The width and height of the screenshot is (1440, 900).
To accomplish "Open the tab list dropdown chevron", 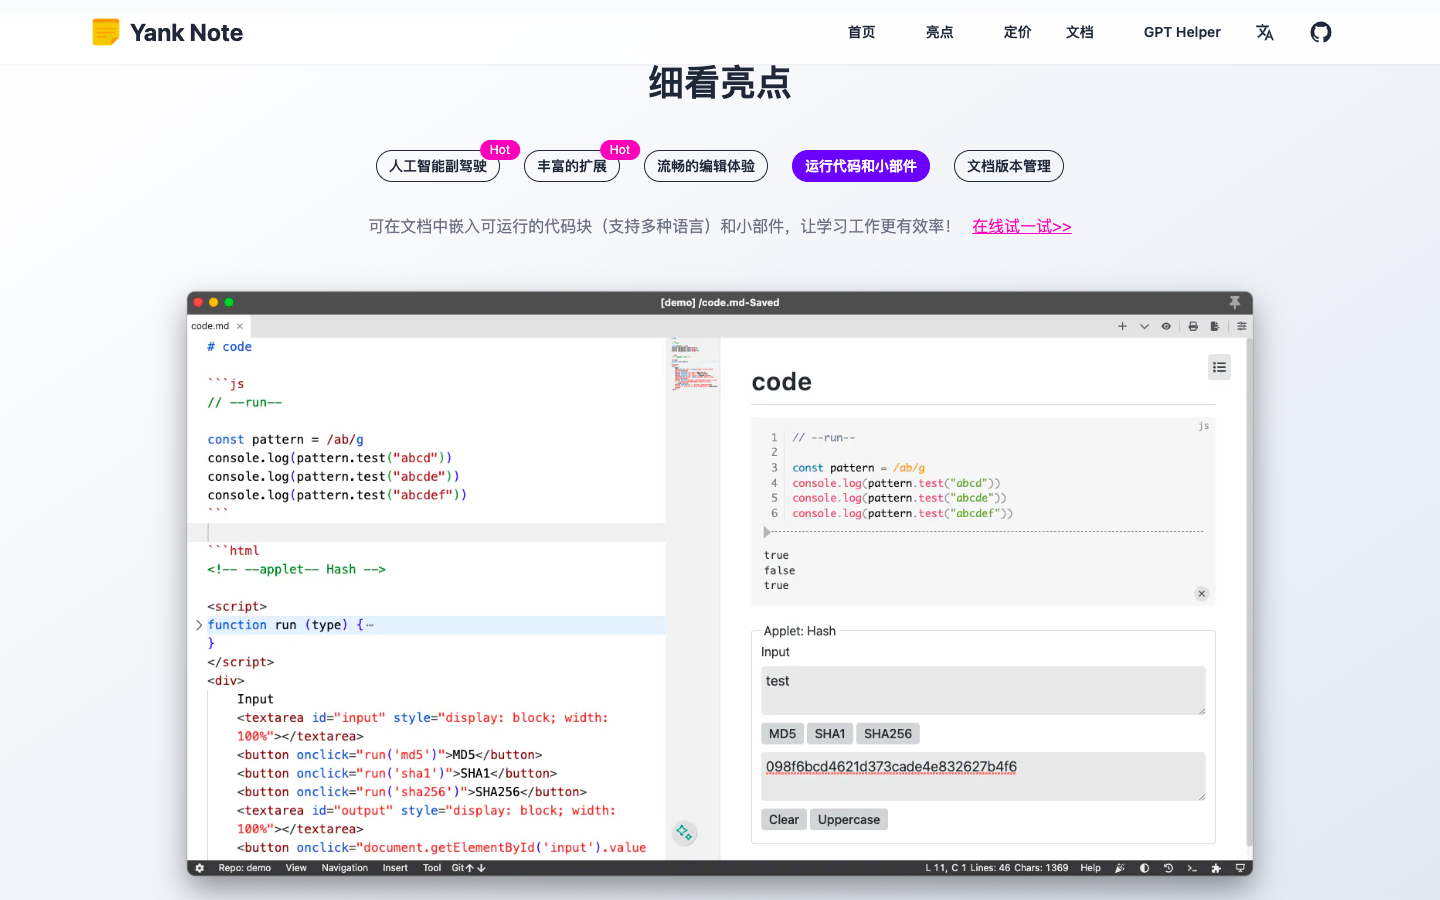I will tap(1144, 326).
